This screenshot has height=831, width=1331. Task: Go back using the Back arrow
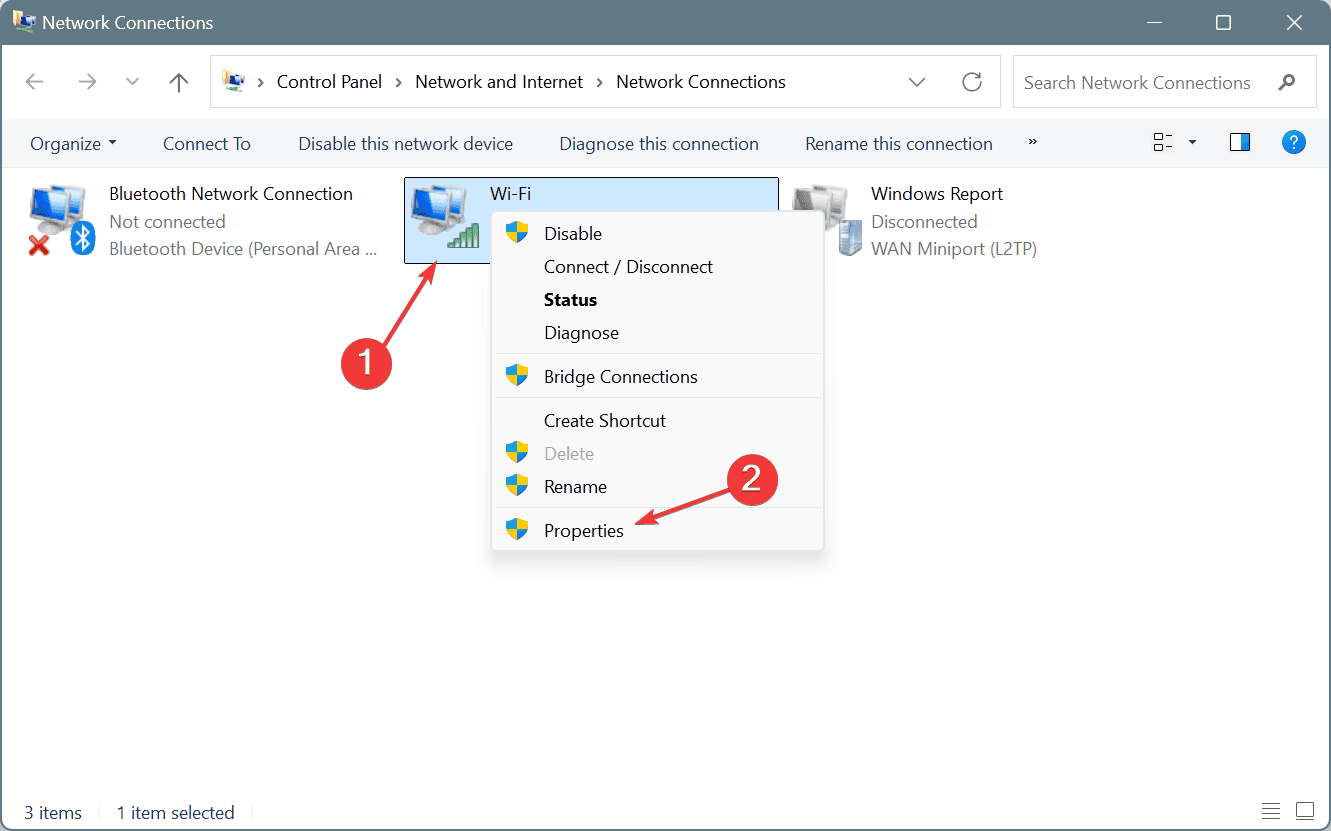point(35,82)
